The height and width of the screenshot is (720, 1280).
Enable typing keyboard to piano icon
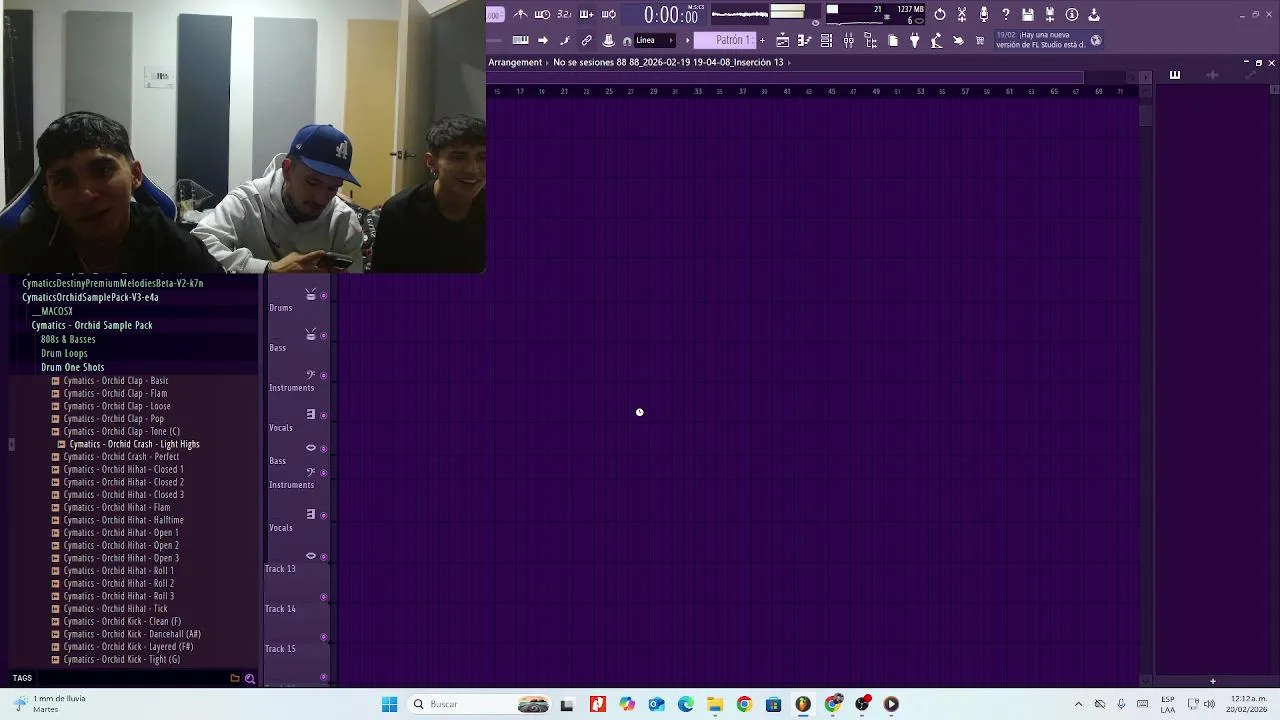point(521,40)
